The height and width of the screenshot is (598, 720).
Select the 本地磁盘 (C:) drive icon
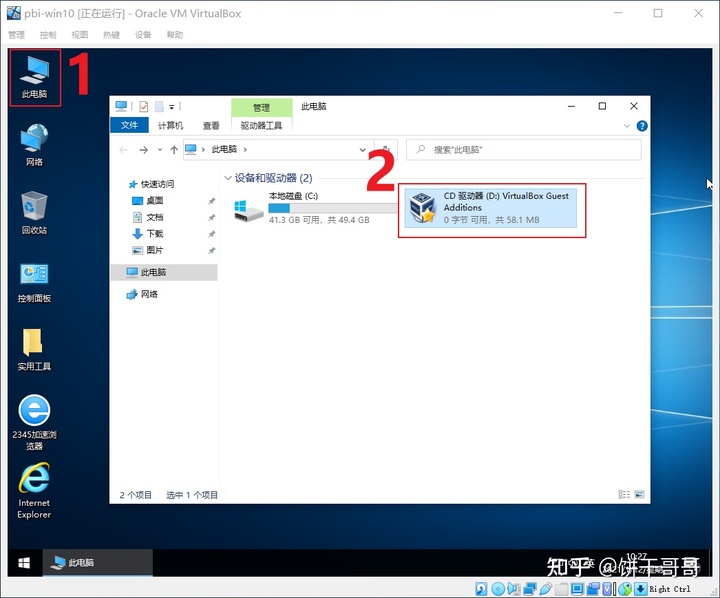tap(248, 210)
